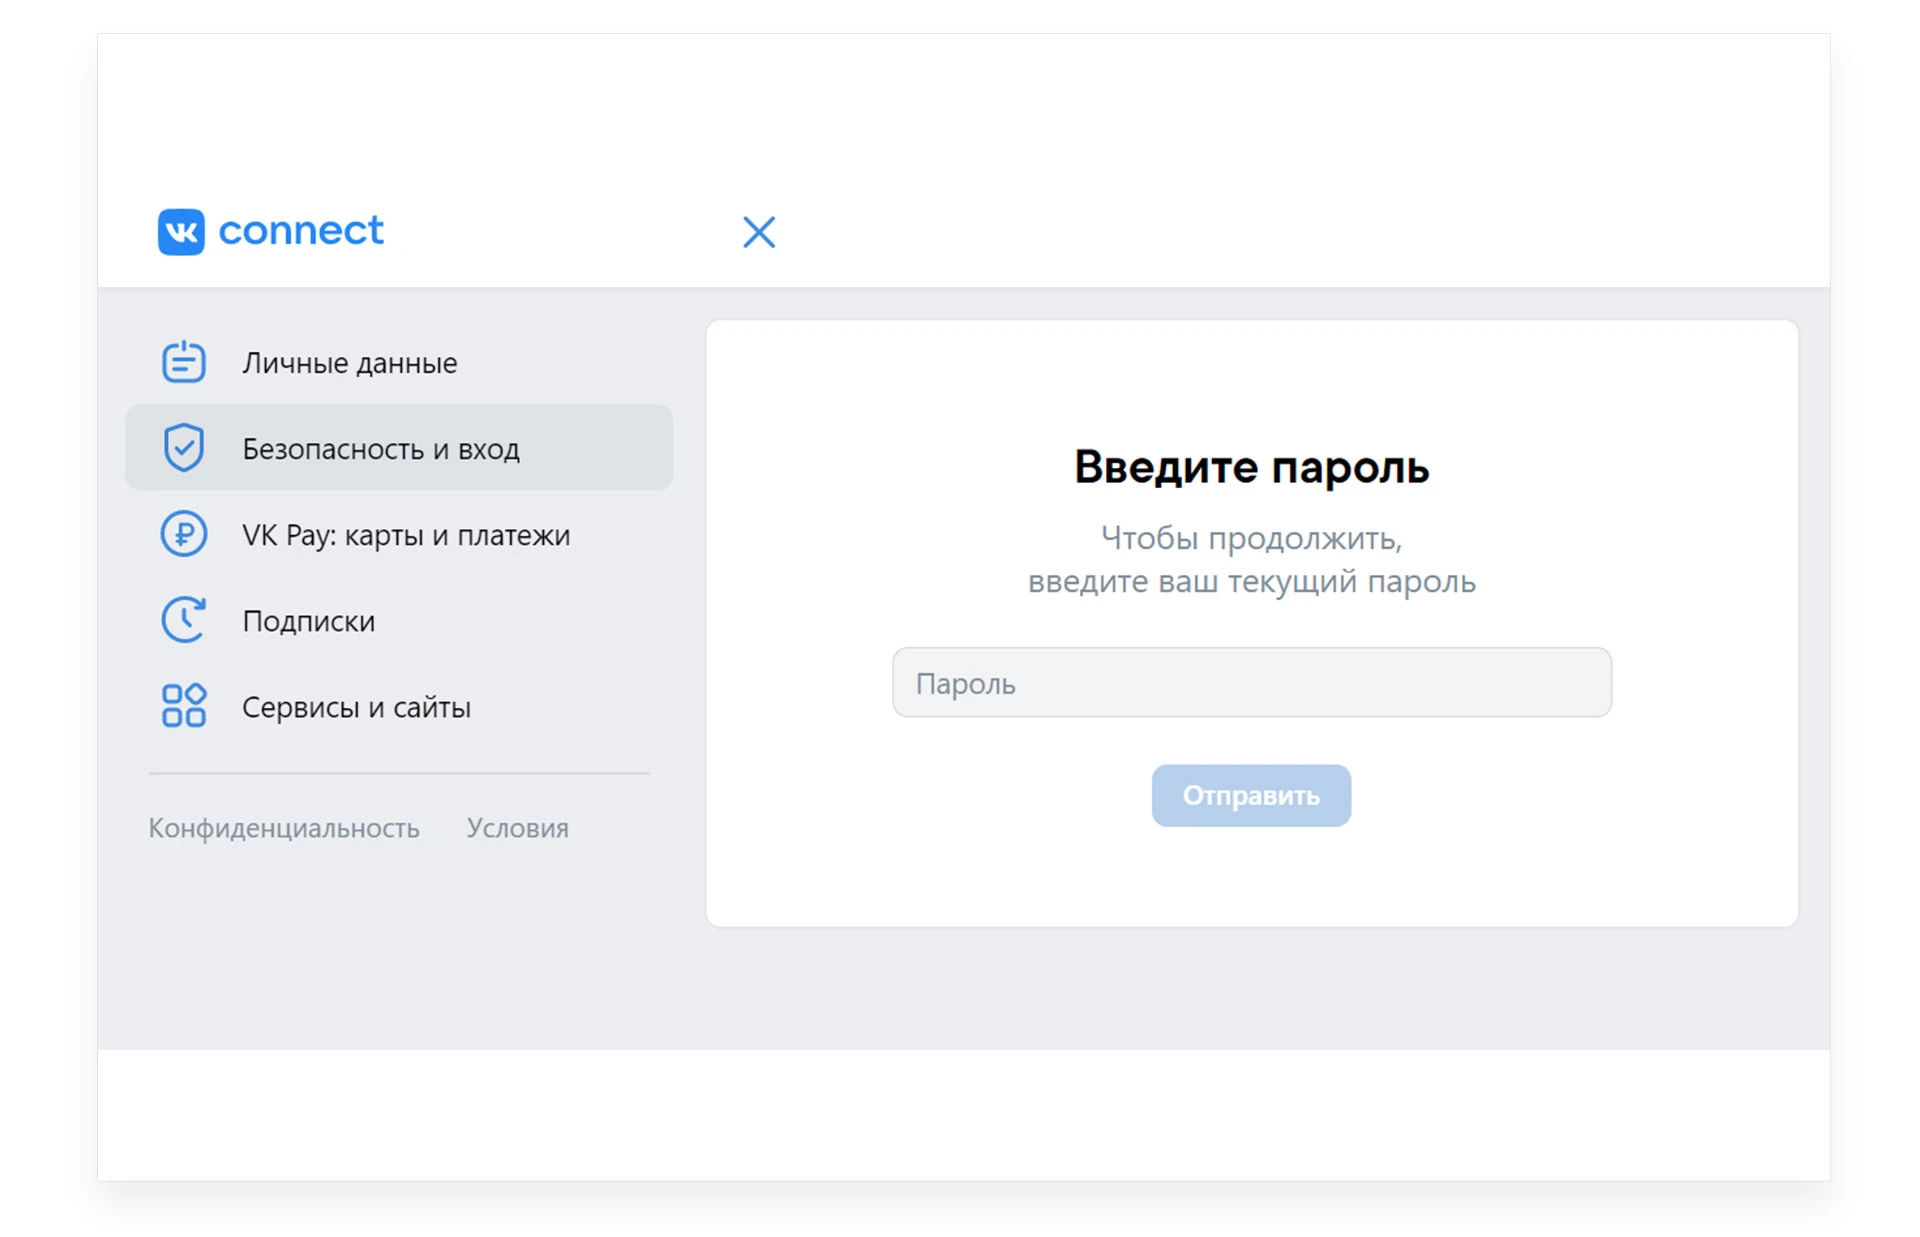Close the VK Connect panel with X

click(x=759, y=232)
